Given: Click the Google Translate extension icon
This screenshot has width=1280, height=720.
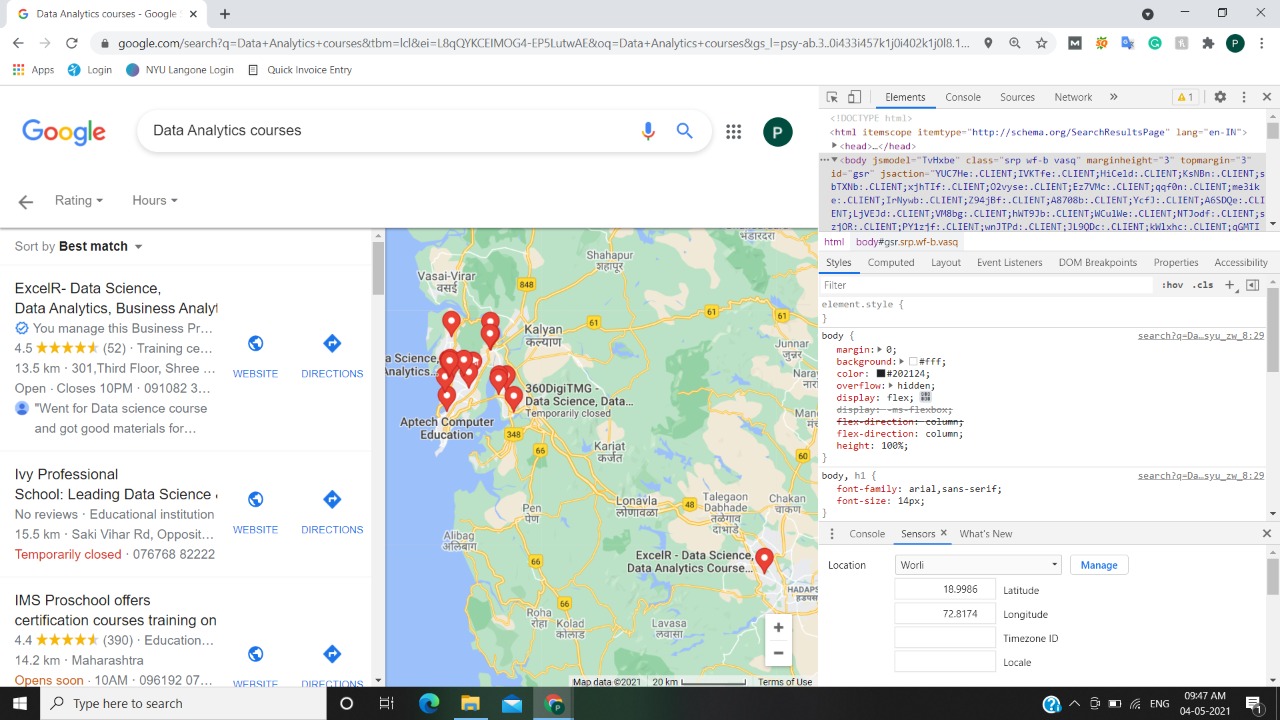Looking at the screenshot, I should 1128,43.
